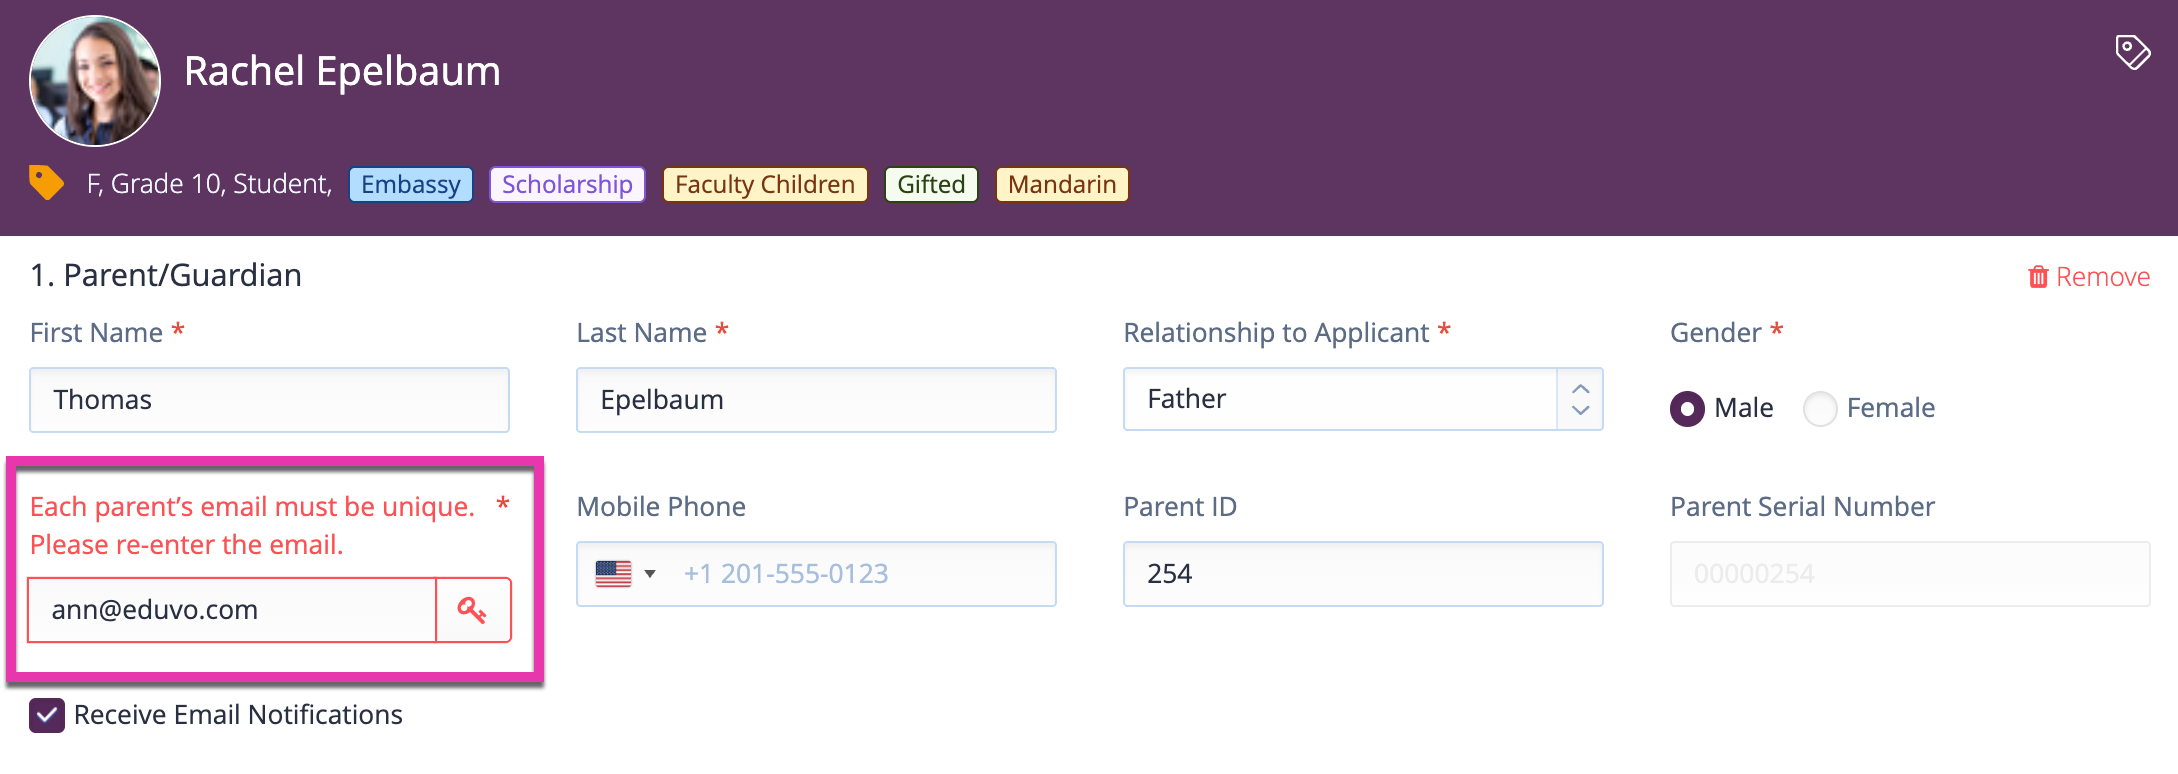The height and width of the screenshot is (774, 2178).
Task: Click the Parent ID input field
Action: pos(1363,574)
